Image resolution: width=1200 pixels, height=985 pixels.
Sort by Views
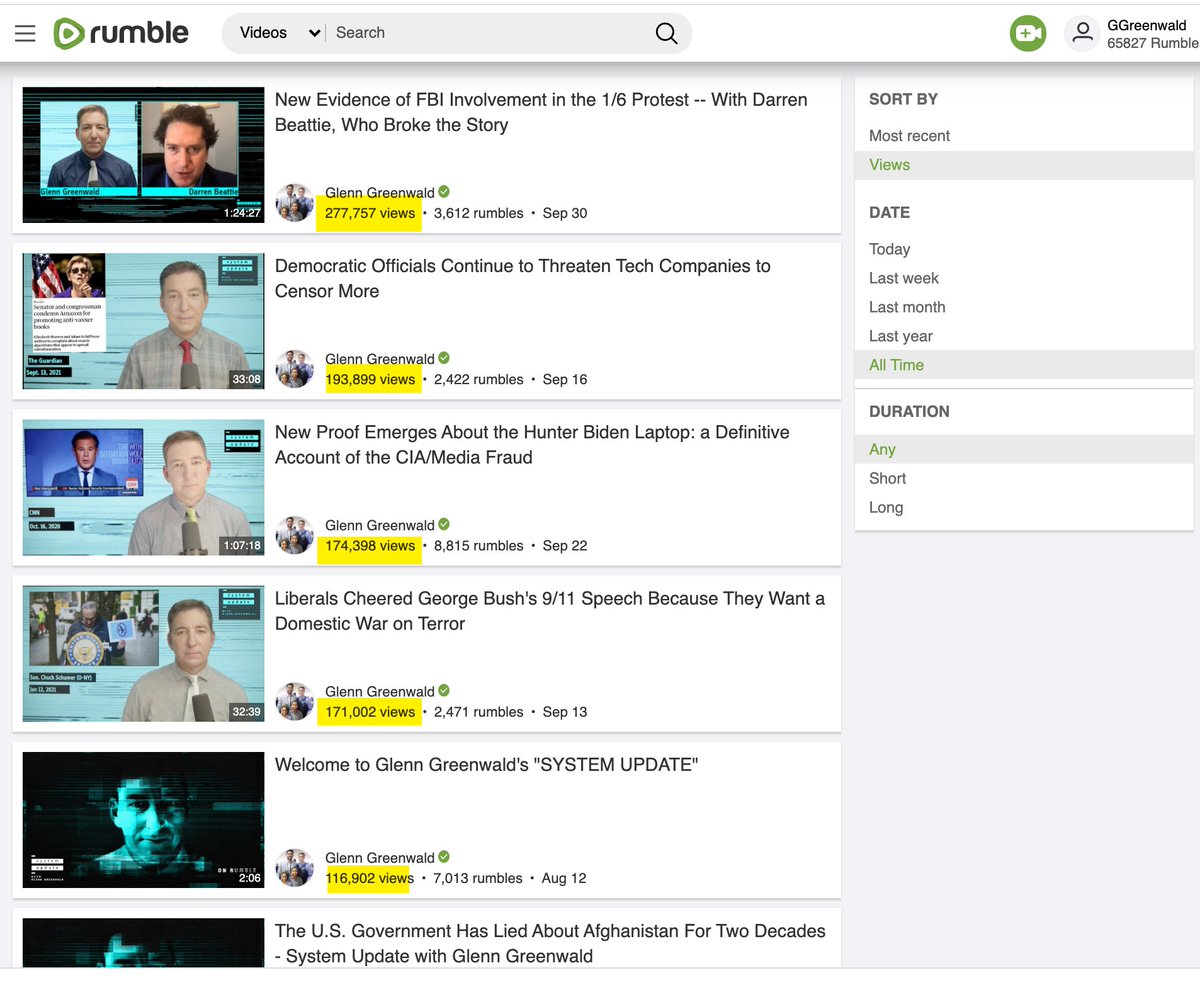[x=889, y=165]
